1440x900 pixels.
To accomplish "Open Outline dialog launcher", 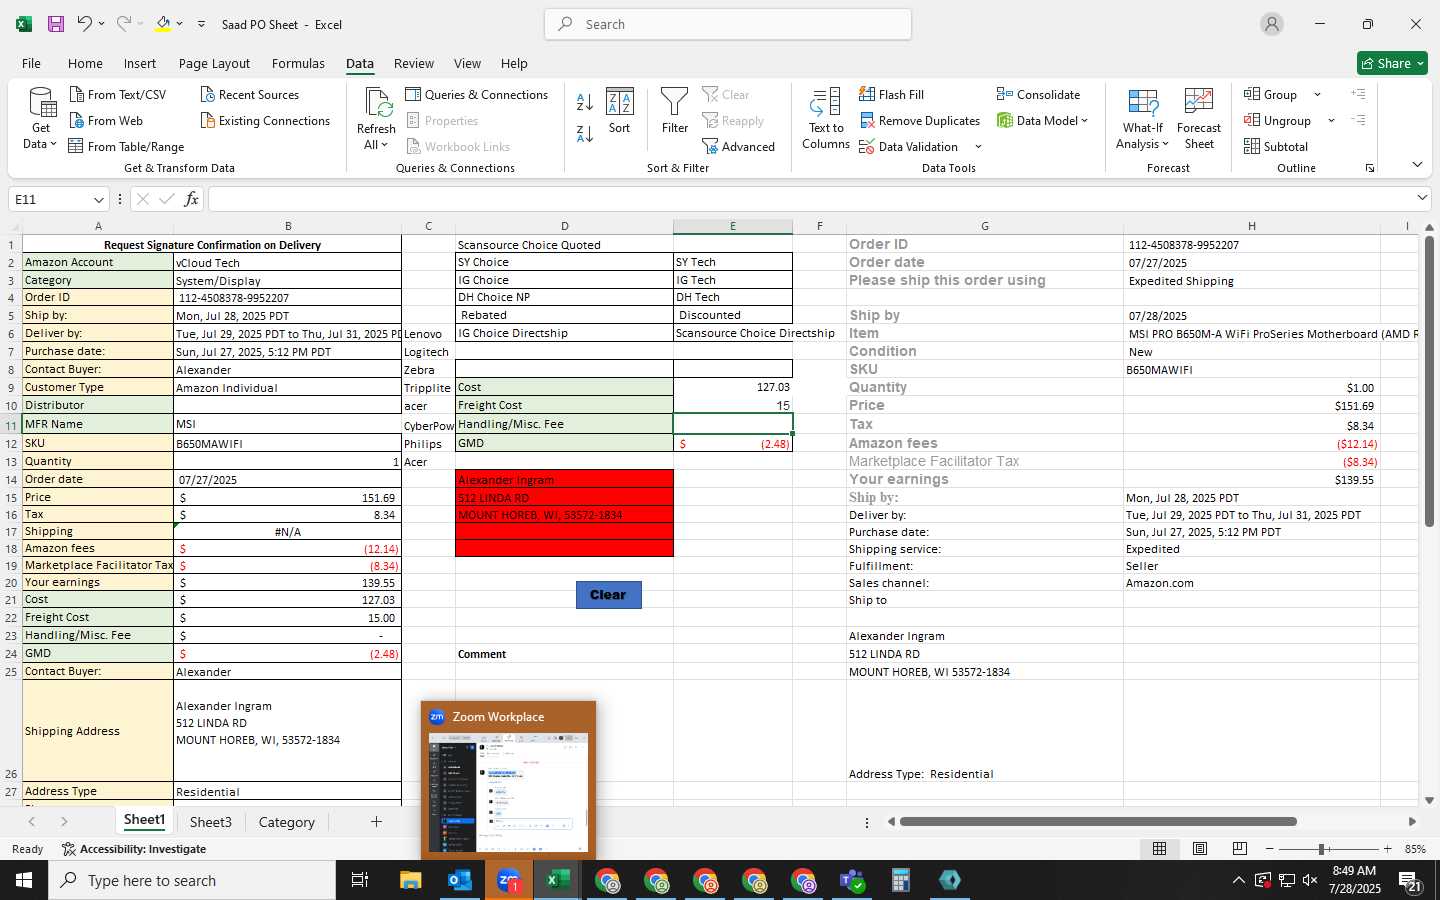I will tap(1370, 168).
